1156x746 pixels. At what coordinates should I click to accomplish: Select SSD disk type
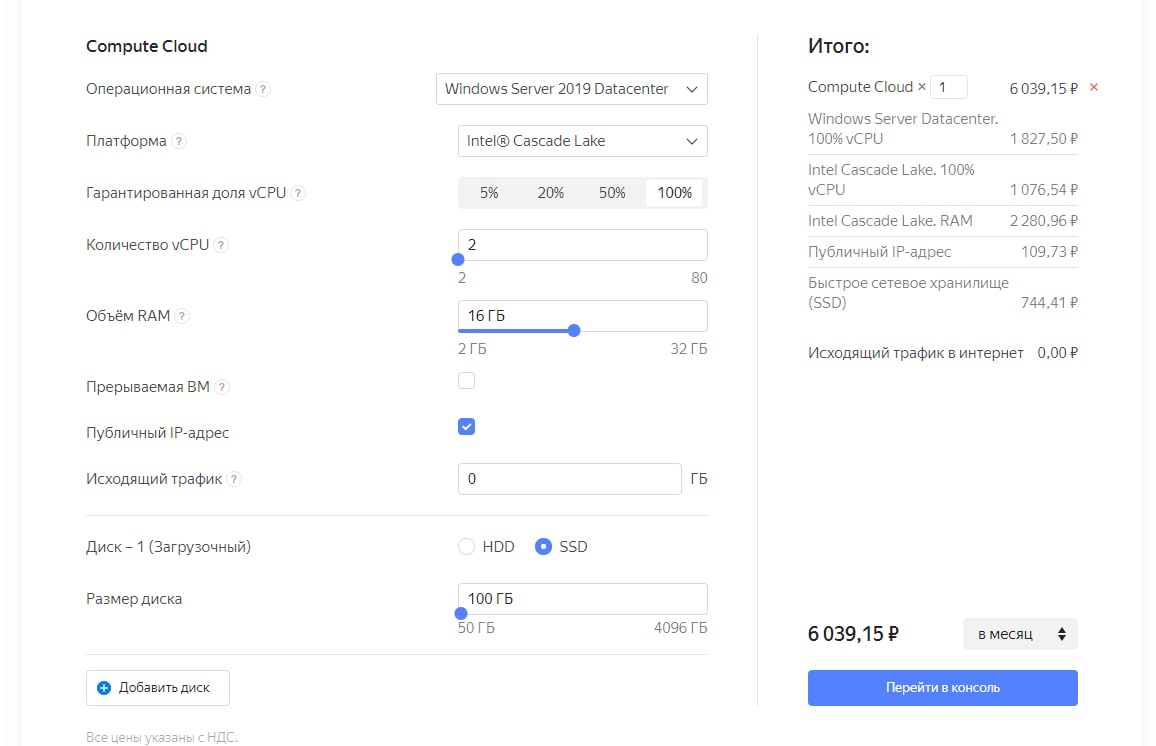click(x=543, y=547)
